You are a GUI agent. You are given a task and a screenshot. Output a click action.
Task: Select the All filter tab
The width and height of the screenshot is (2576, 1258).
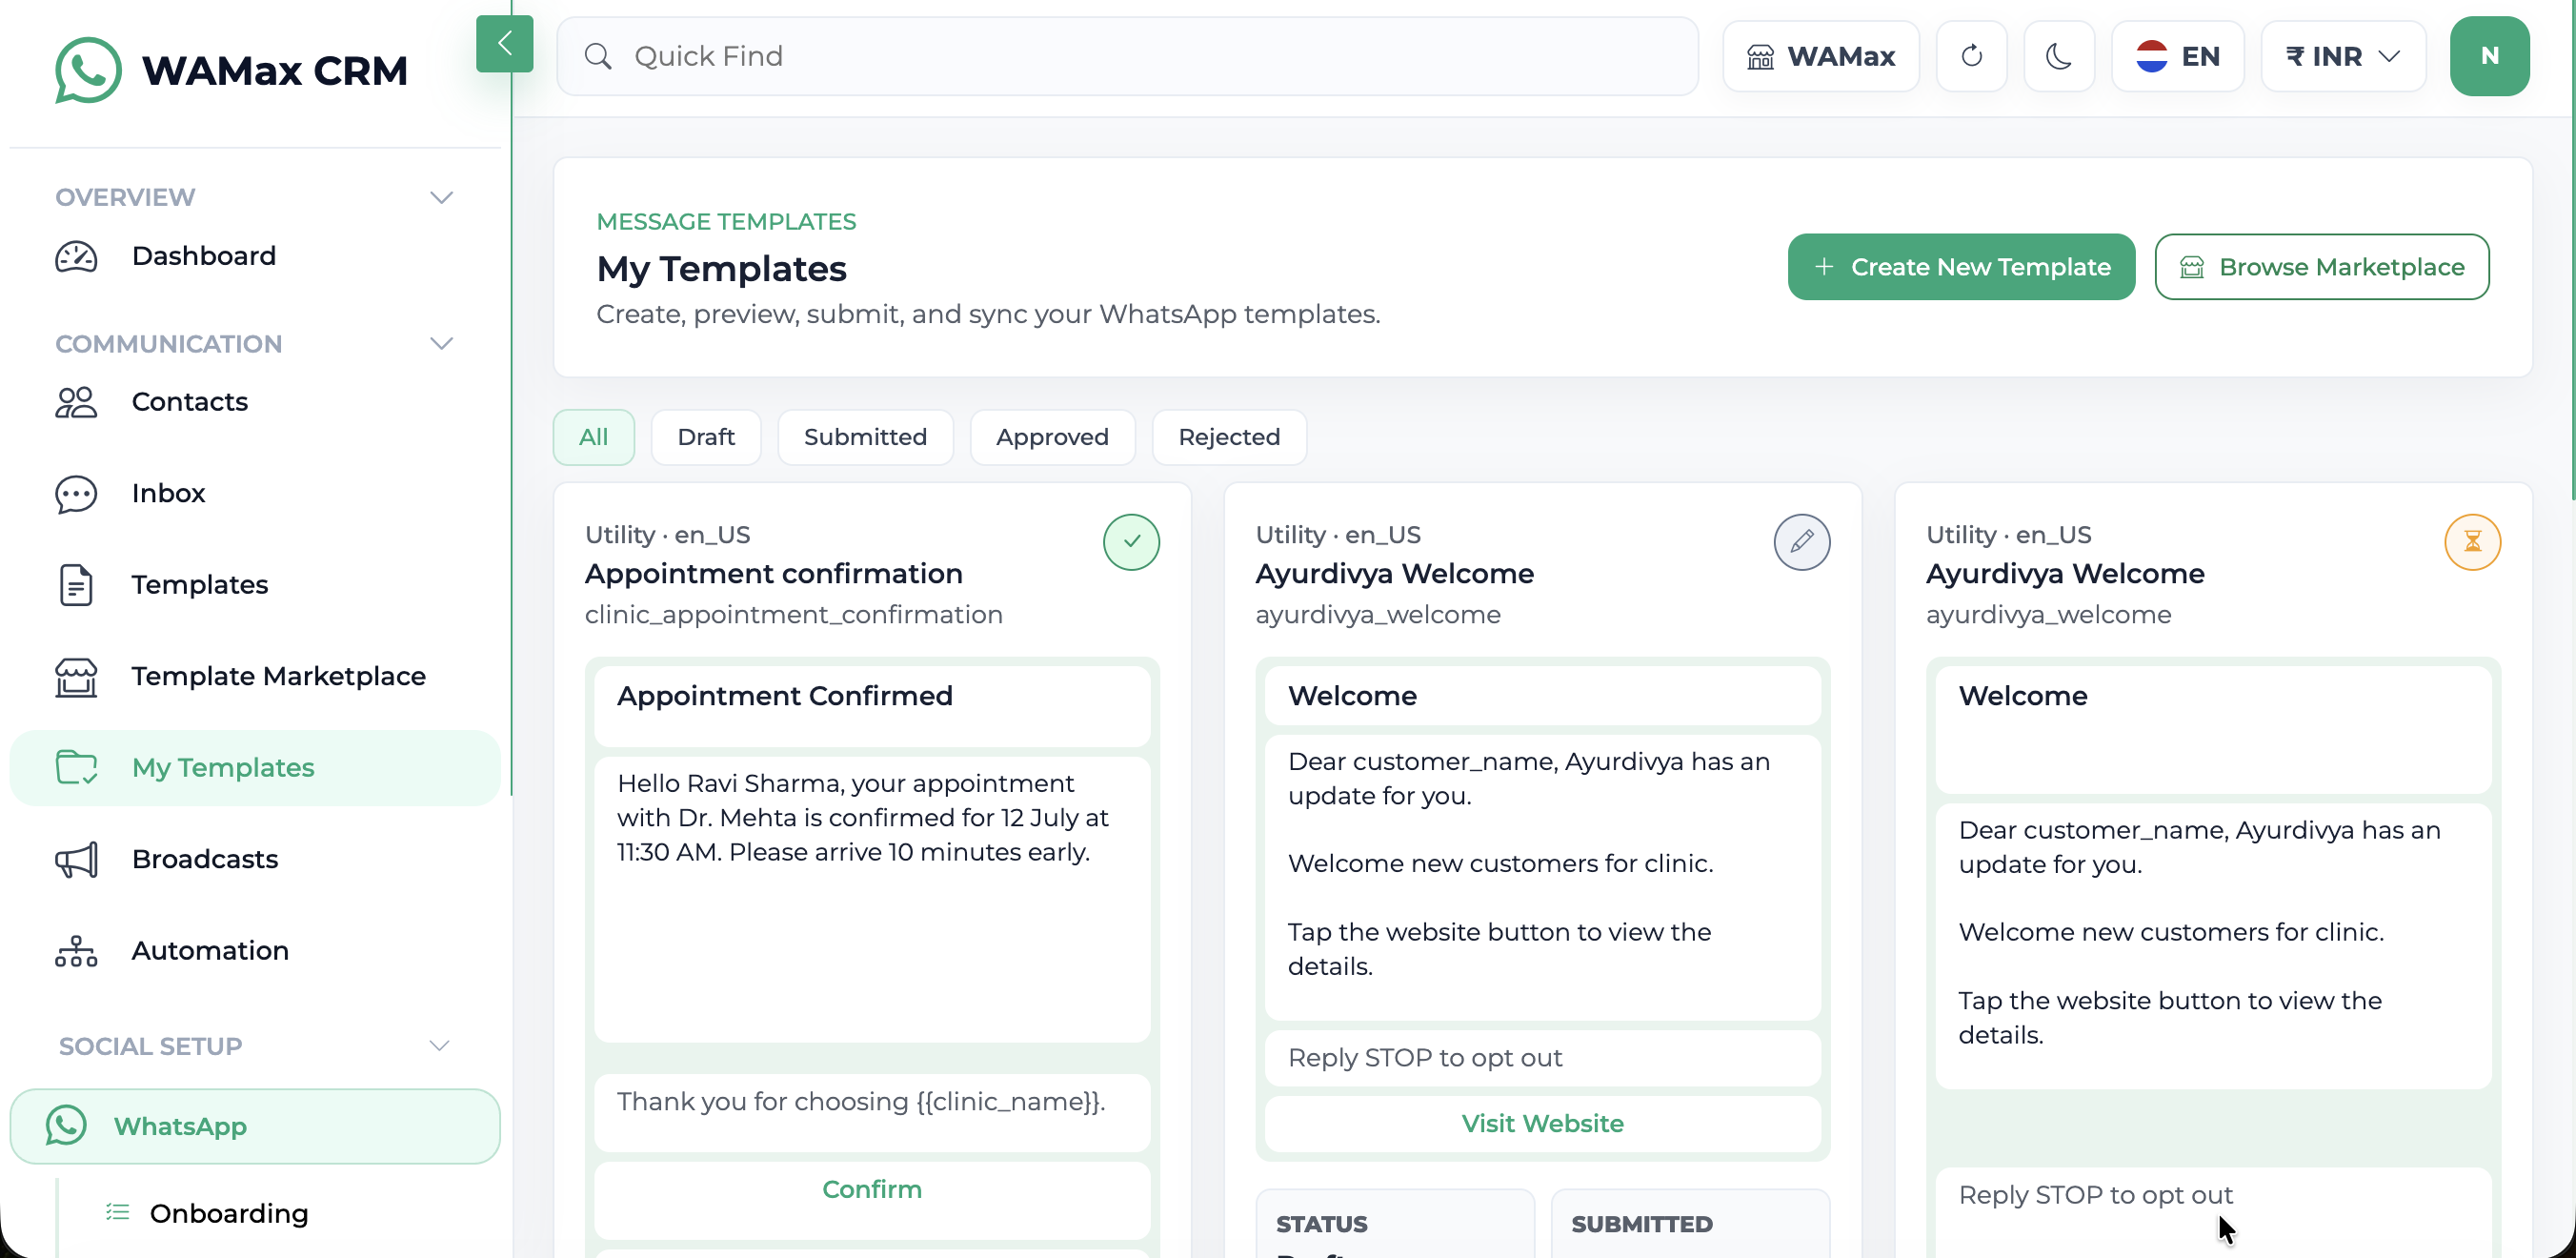[x=593, y=437]
